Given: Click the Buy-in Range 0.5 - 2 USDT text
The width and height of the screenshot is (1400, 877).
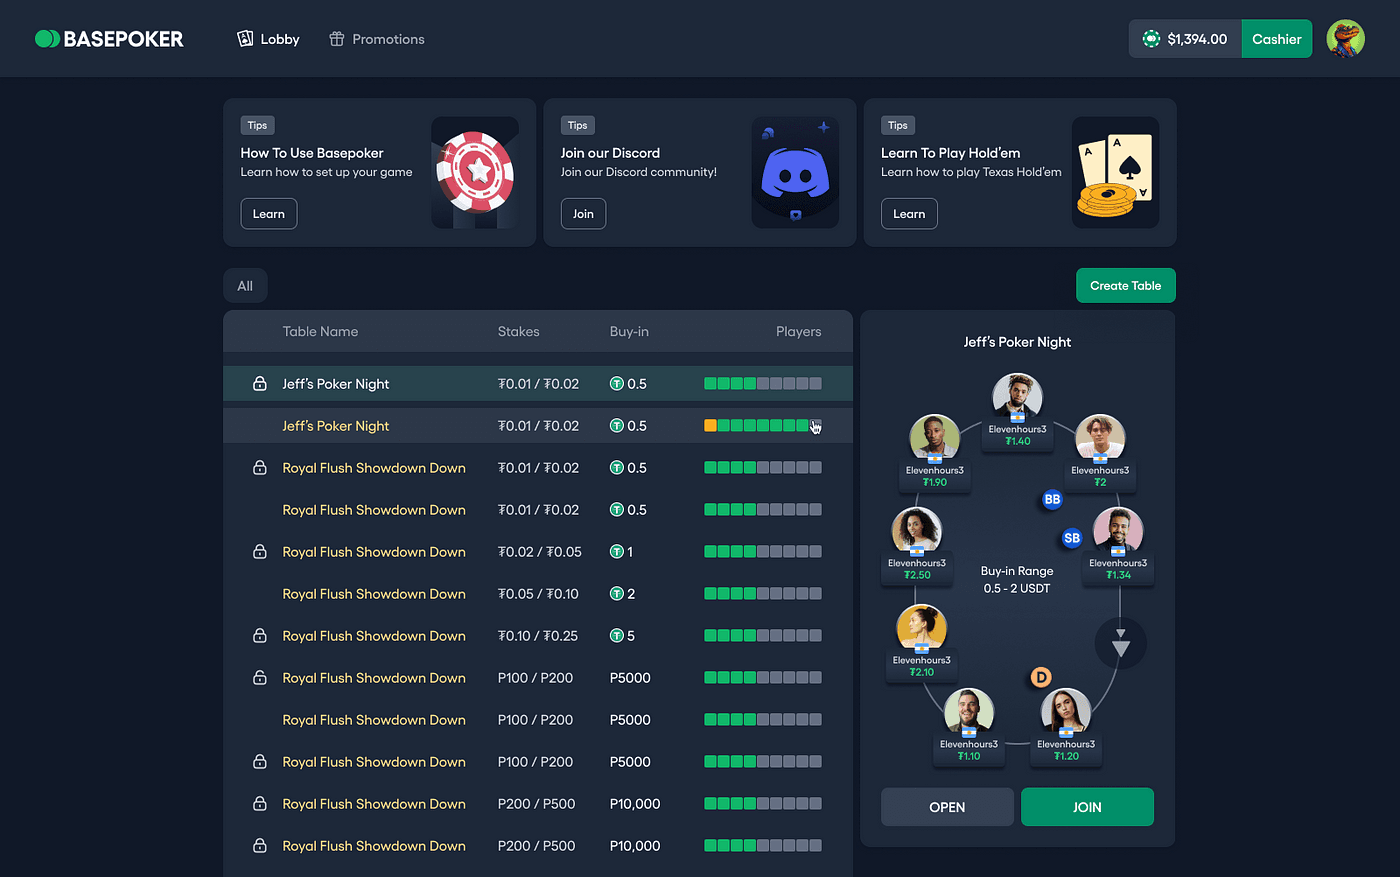Looking at the screenshot, I should click(1017, 580).
